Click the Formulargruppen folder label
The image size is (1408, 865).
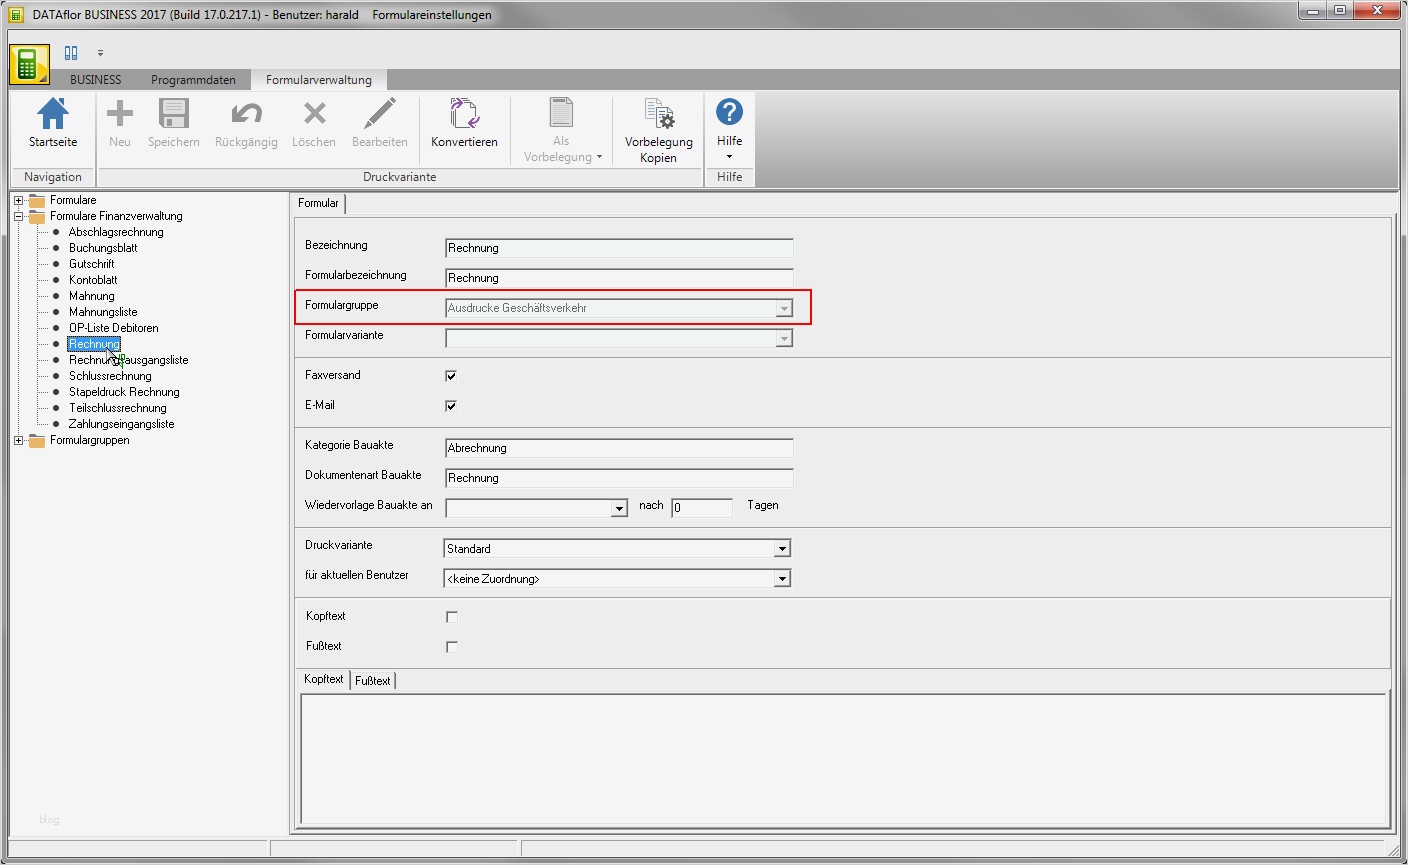pyautogui.click(x=90, y=440)
